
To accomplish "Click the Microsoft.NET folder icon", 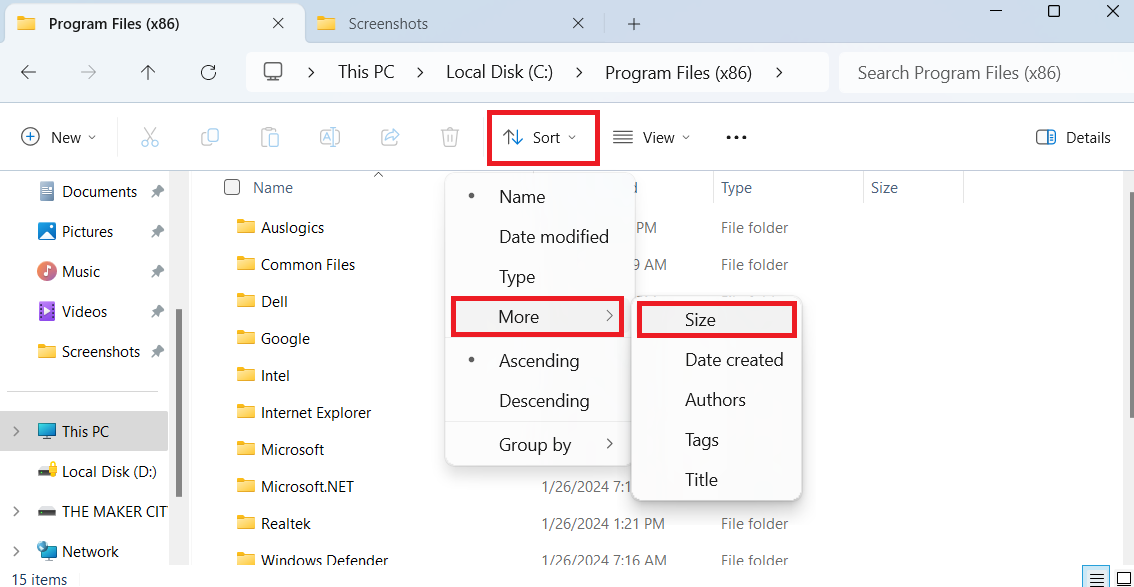I will pyautogui.click(x=246, y=486).
